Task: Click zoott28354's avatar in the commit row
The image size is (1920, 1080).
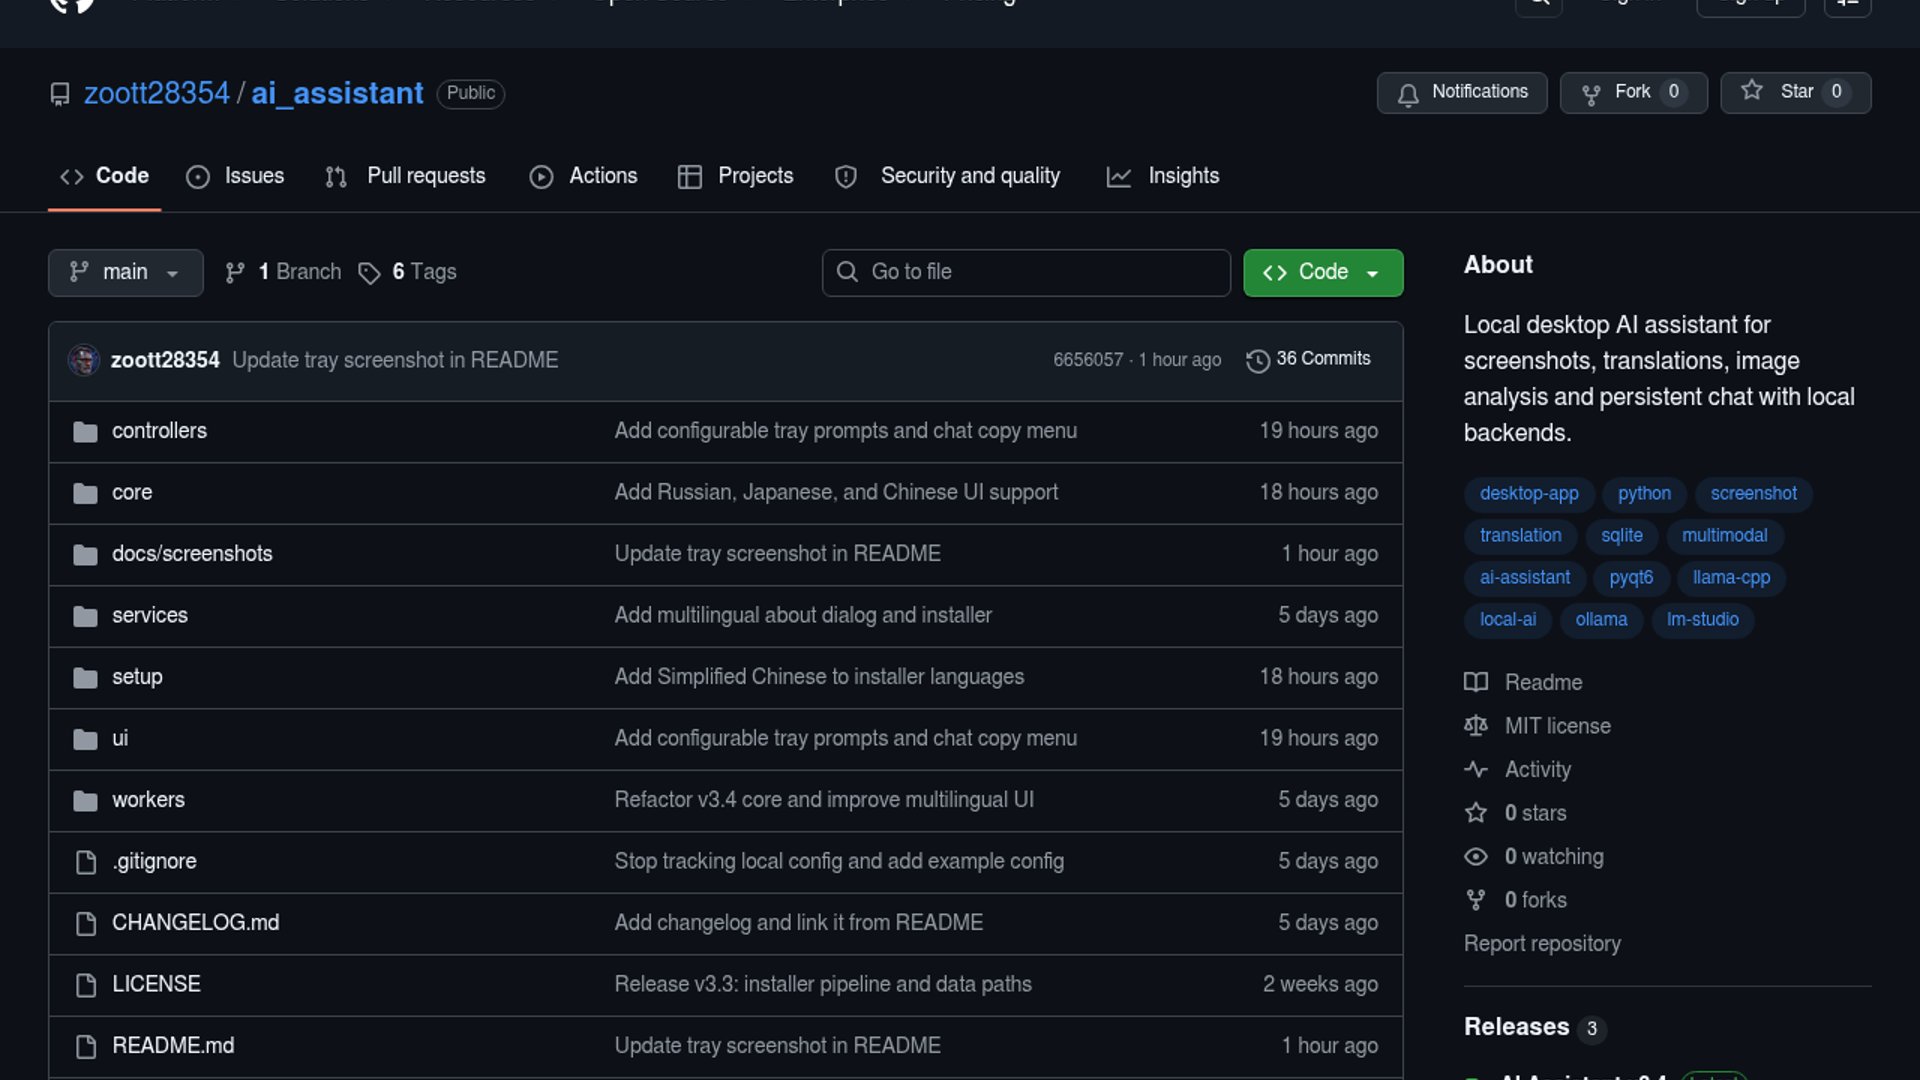Action: tap(84, 360)
